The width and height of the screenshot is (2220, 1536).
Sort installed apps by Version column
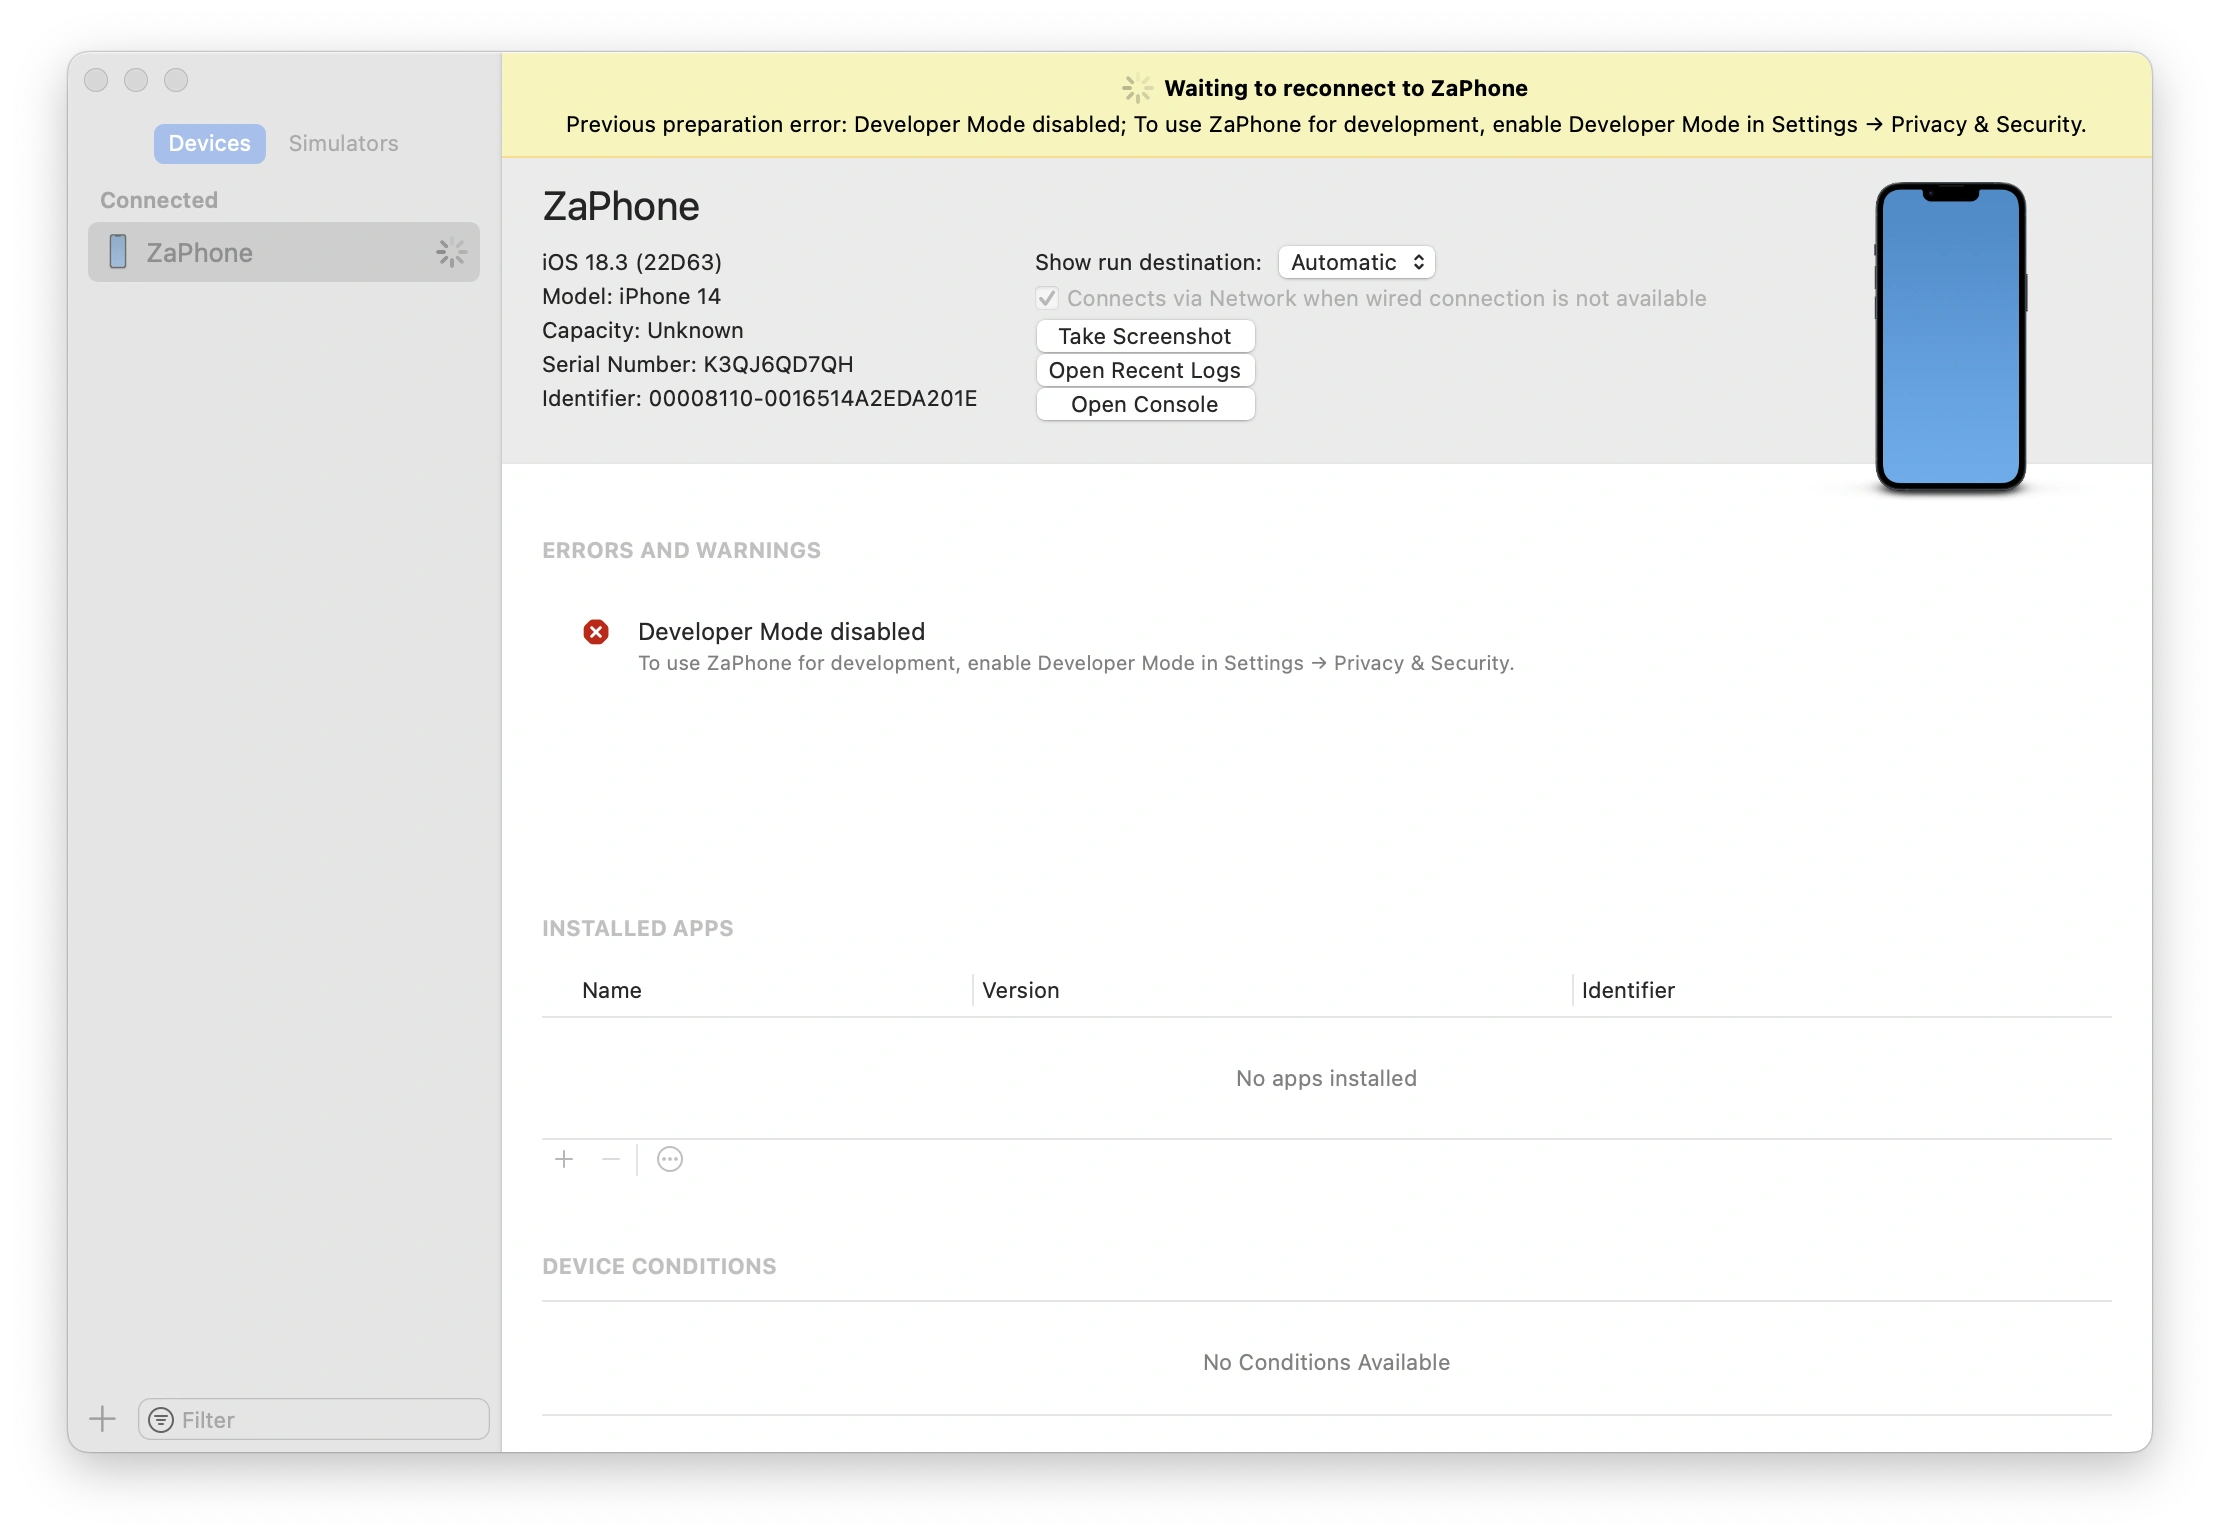click(1020, 990)
